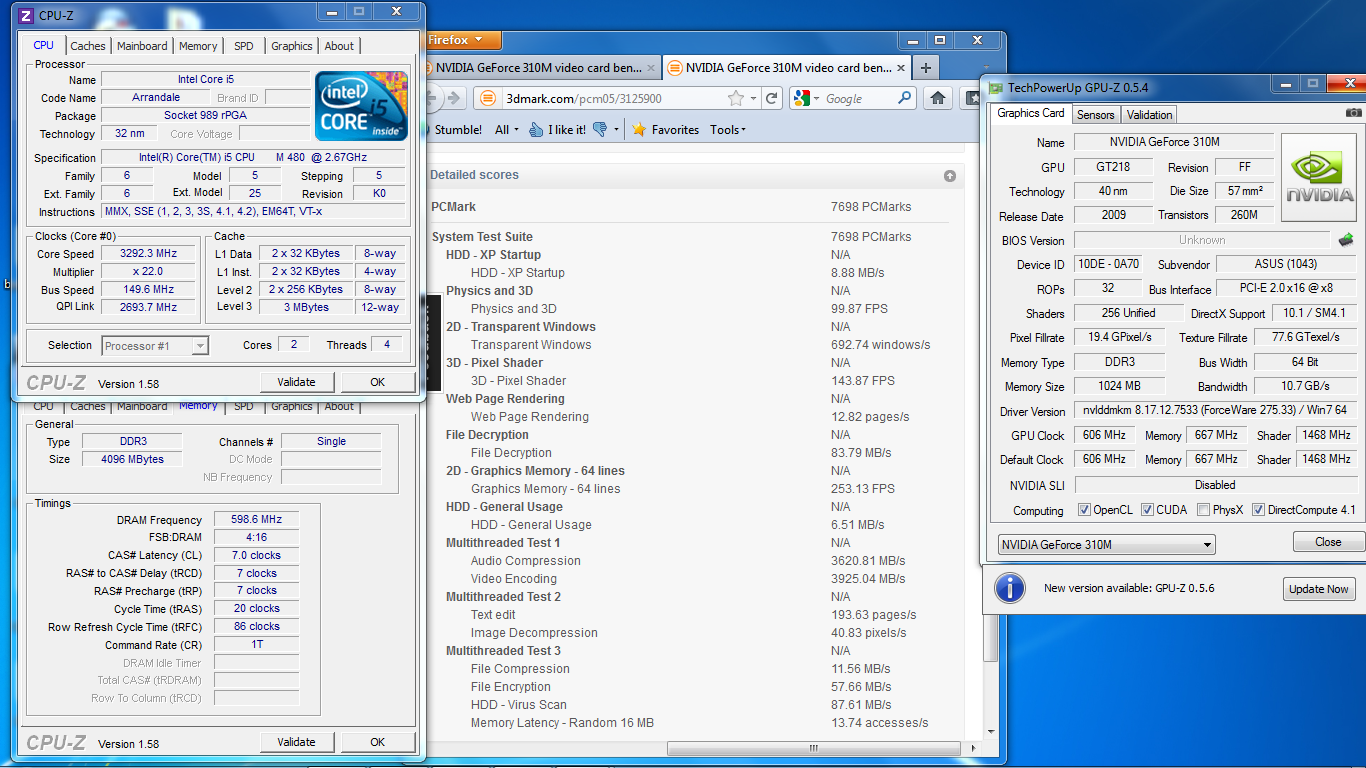Bookmark this page with the star
Image resolution: width=1366 pixels, height=768 pixels.
click(736, 98)
